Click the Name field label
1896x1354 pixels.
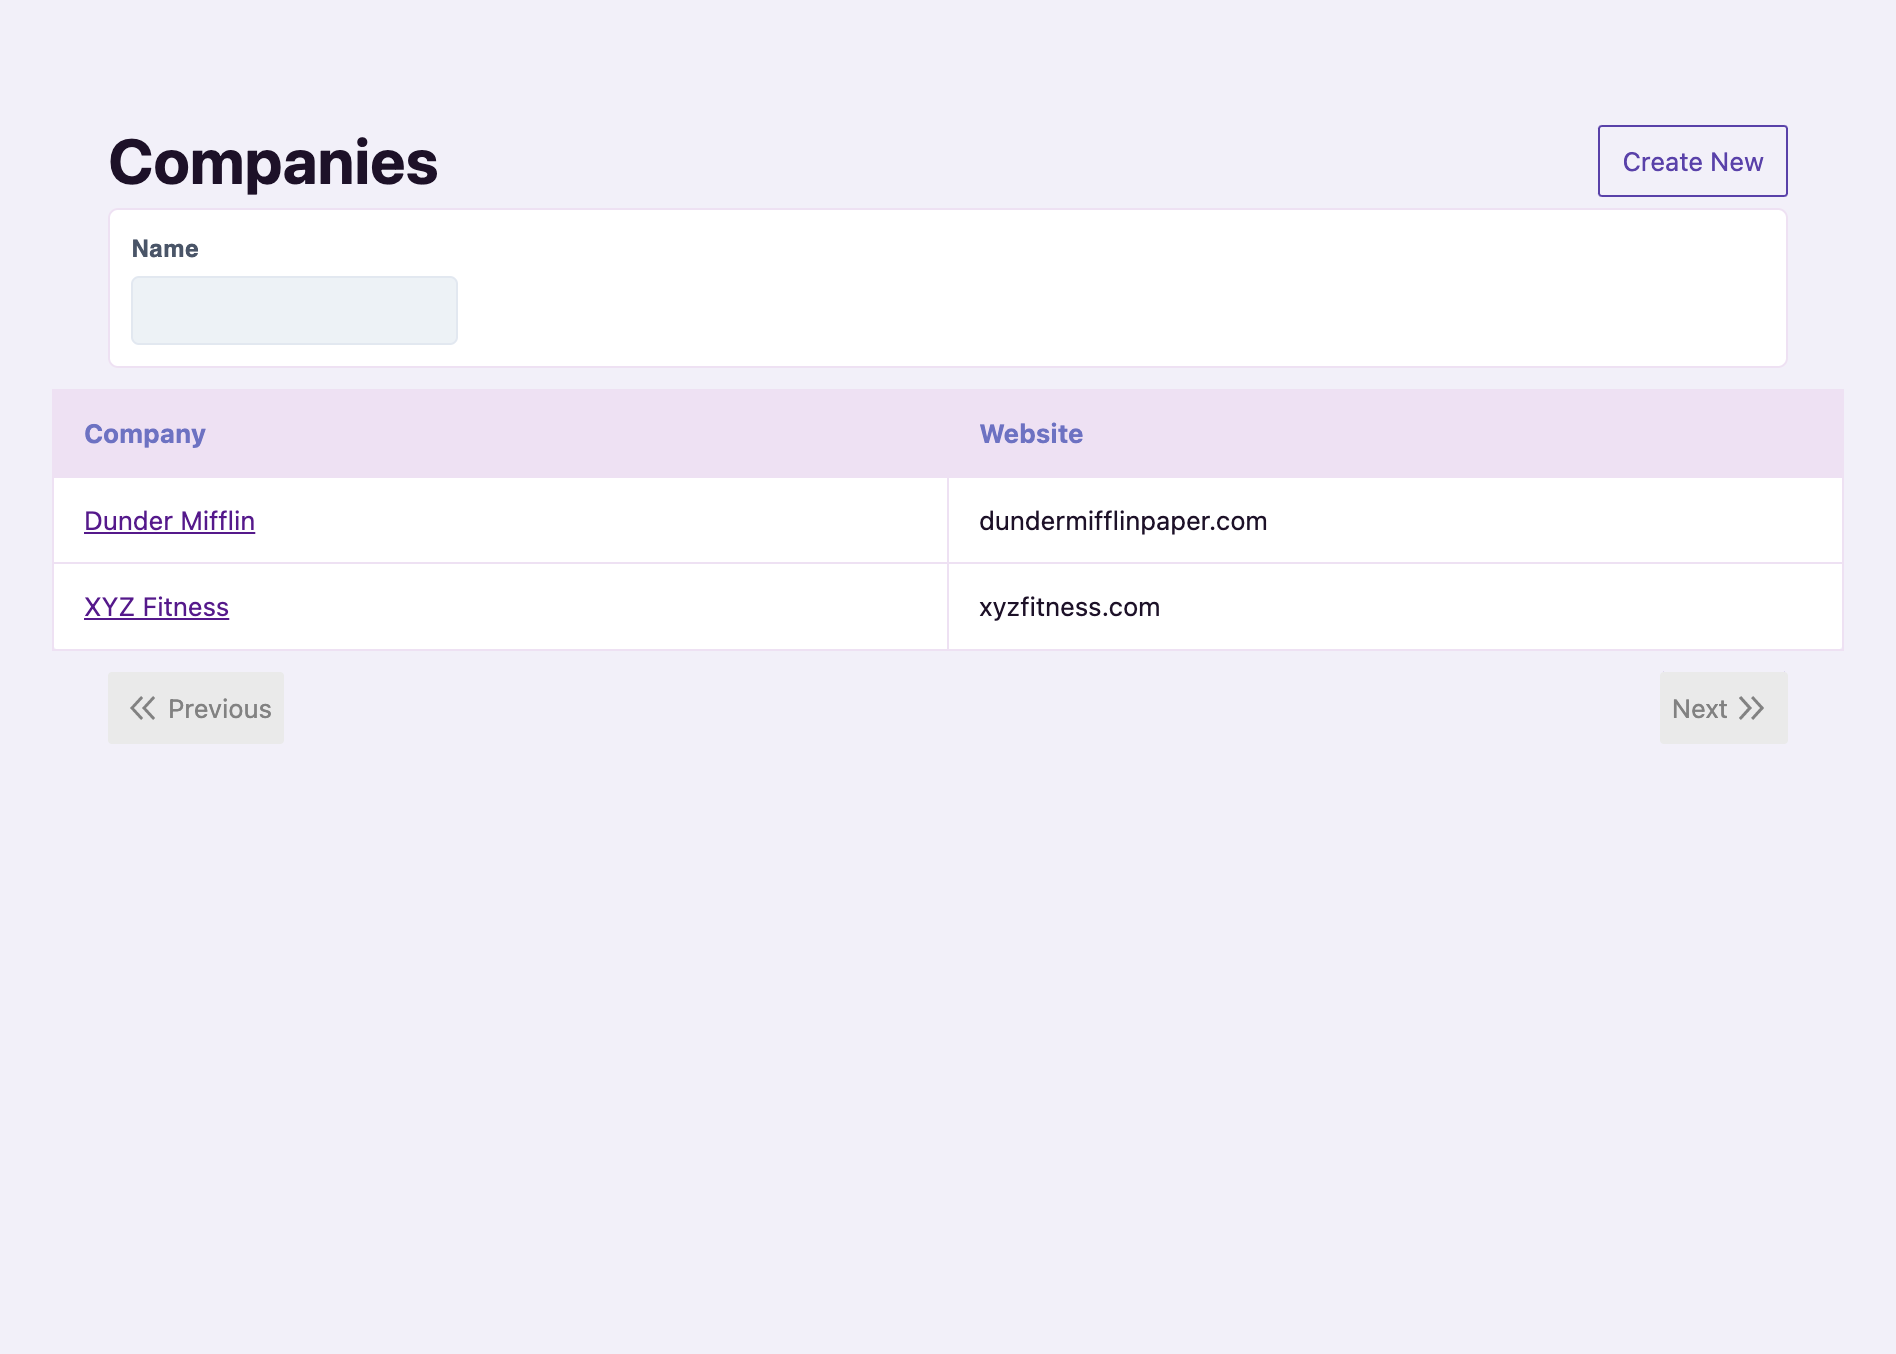pos(165,248)
